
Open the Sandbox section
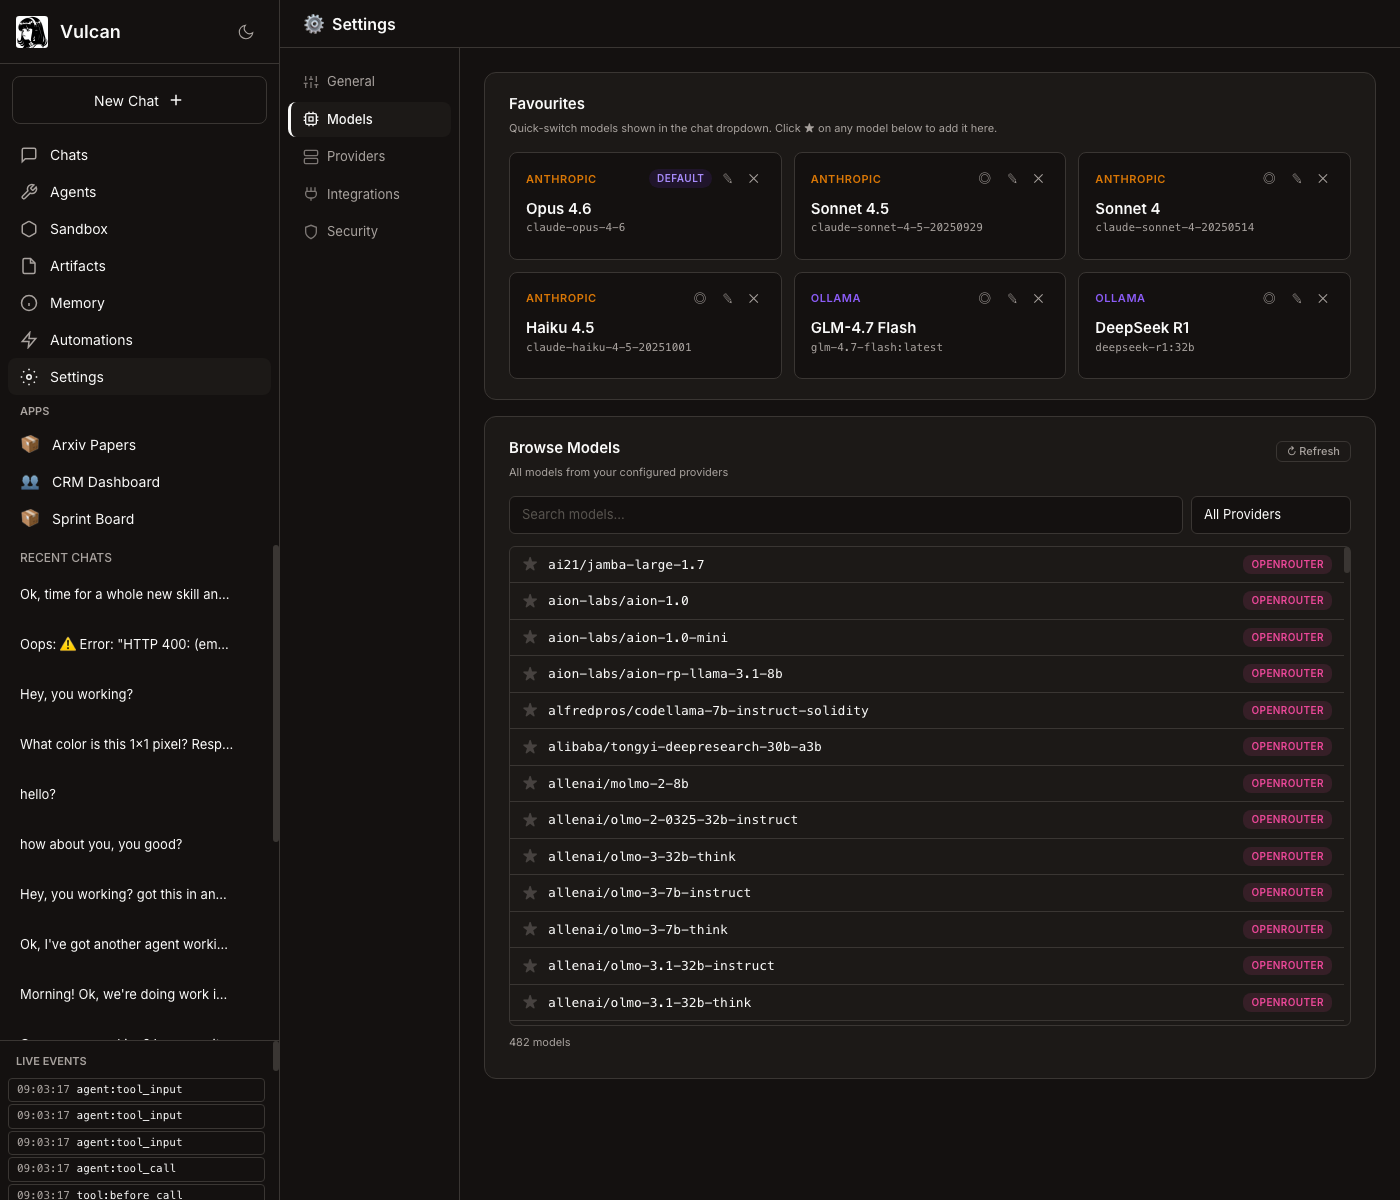pos(78,229)
